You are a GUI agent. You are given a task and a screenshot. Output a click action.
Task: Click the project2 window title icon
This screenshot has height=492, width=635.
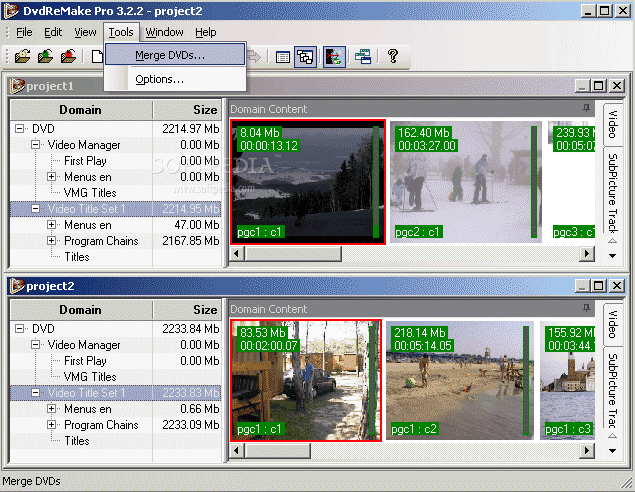click(17, 286)
